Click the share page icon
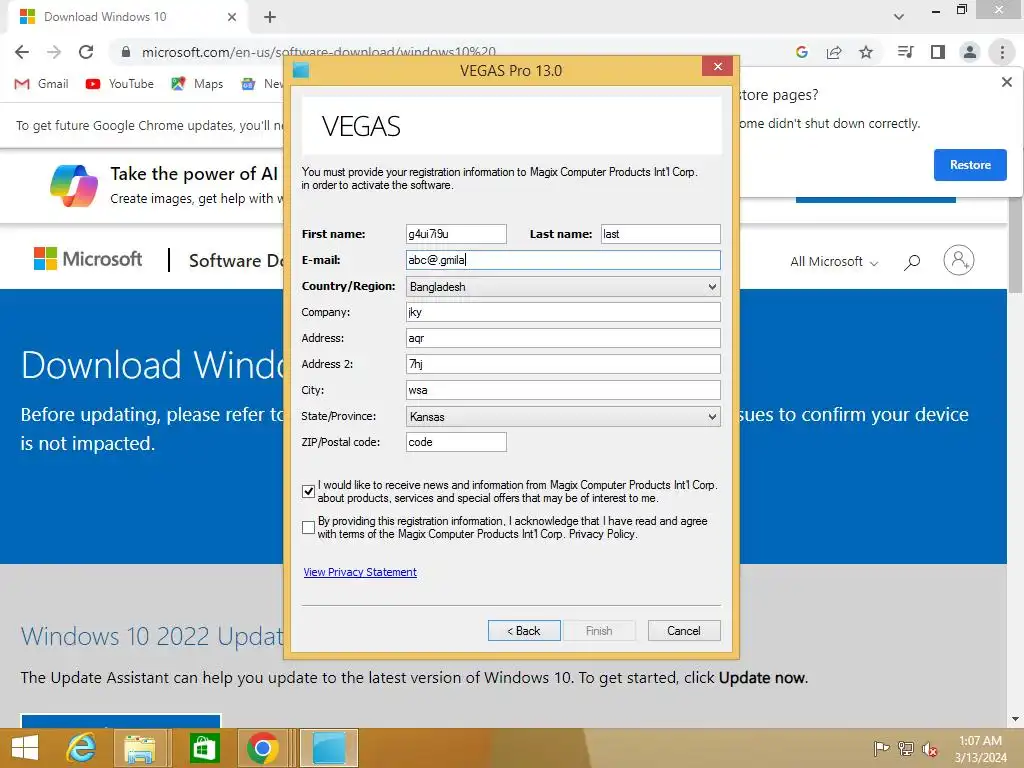 click(834, 52)
